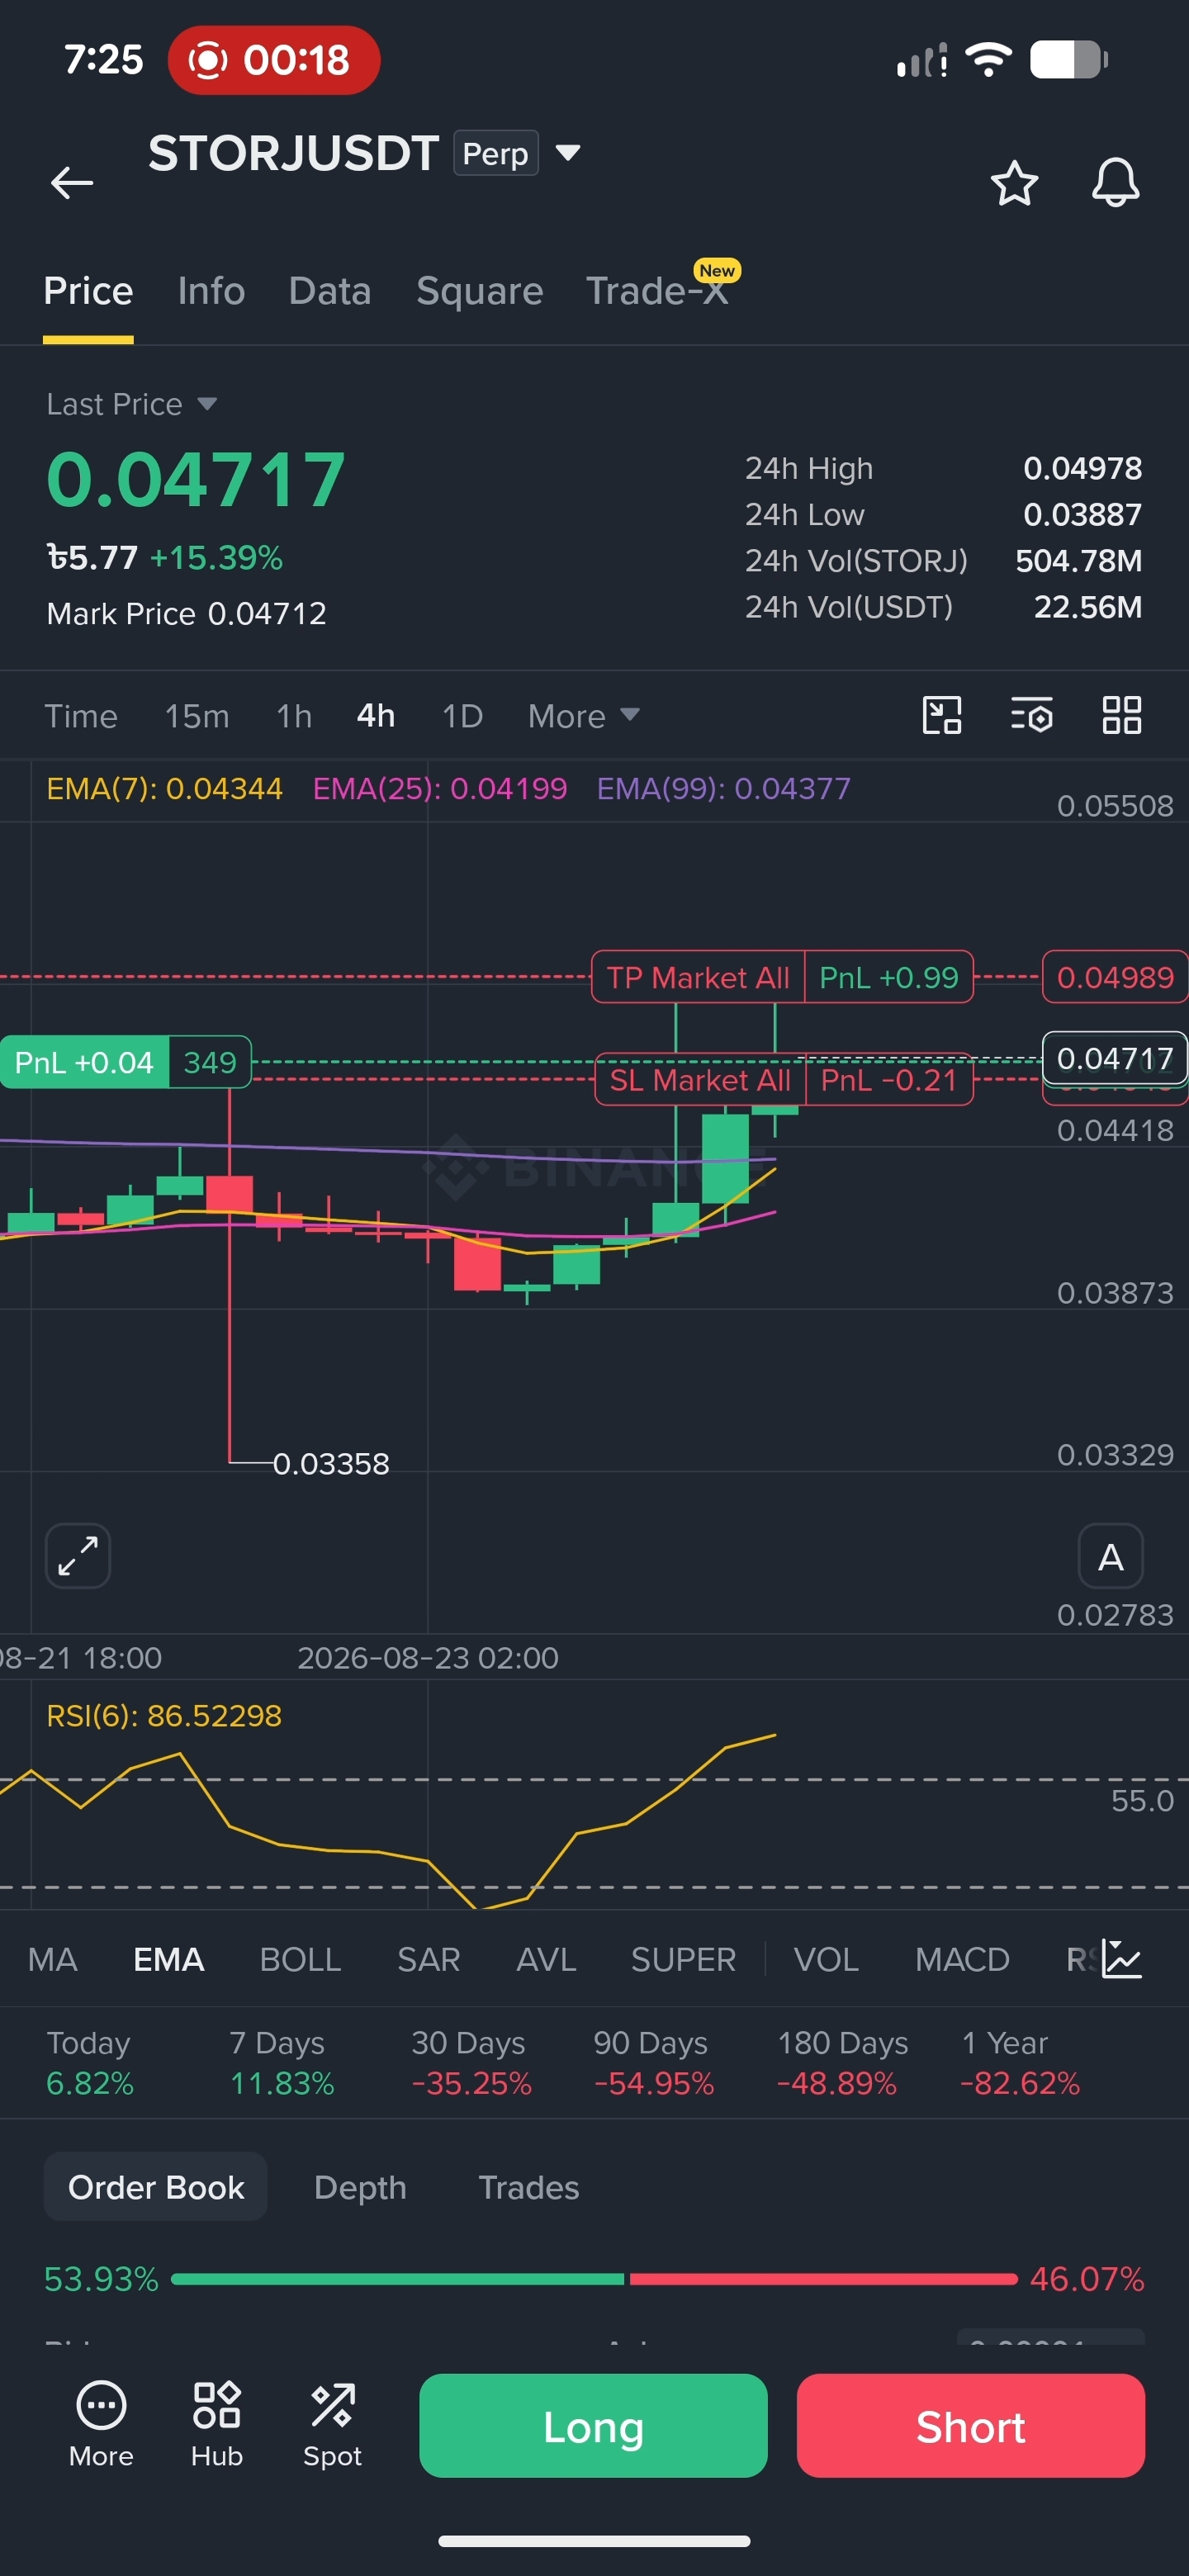Tap the Short button
The height and width of the screenshot is (2576, 1189).
click(x=970, y=2425)
